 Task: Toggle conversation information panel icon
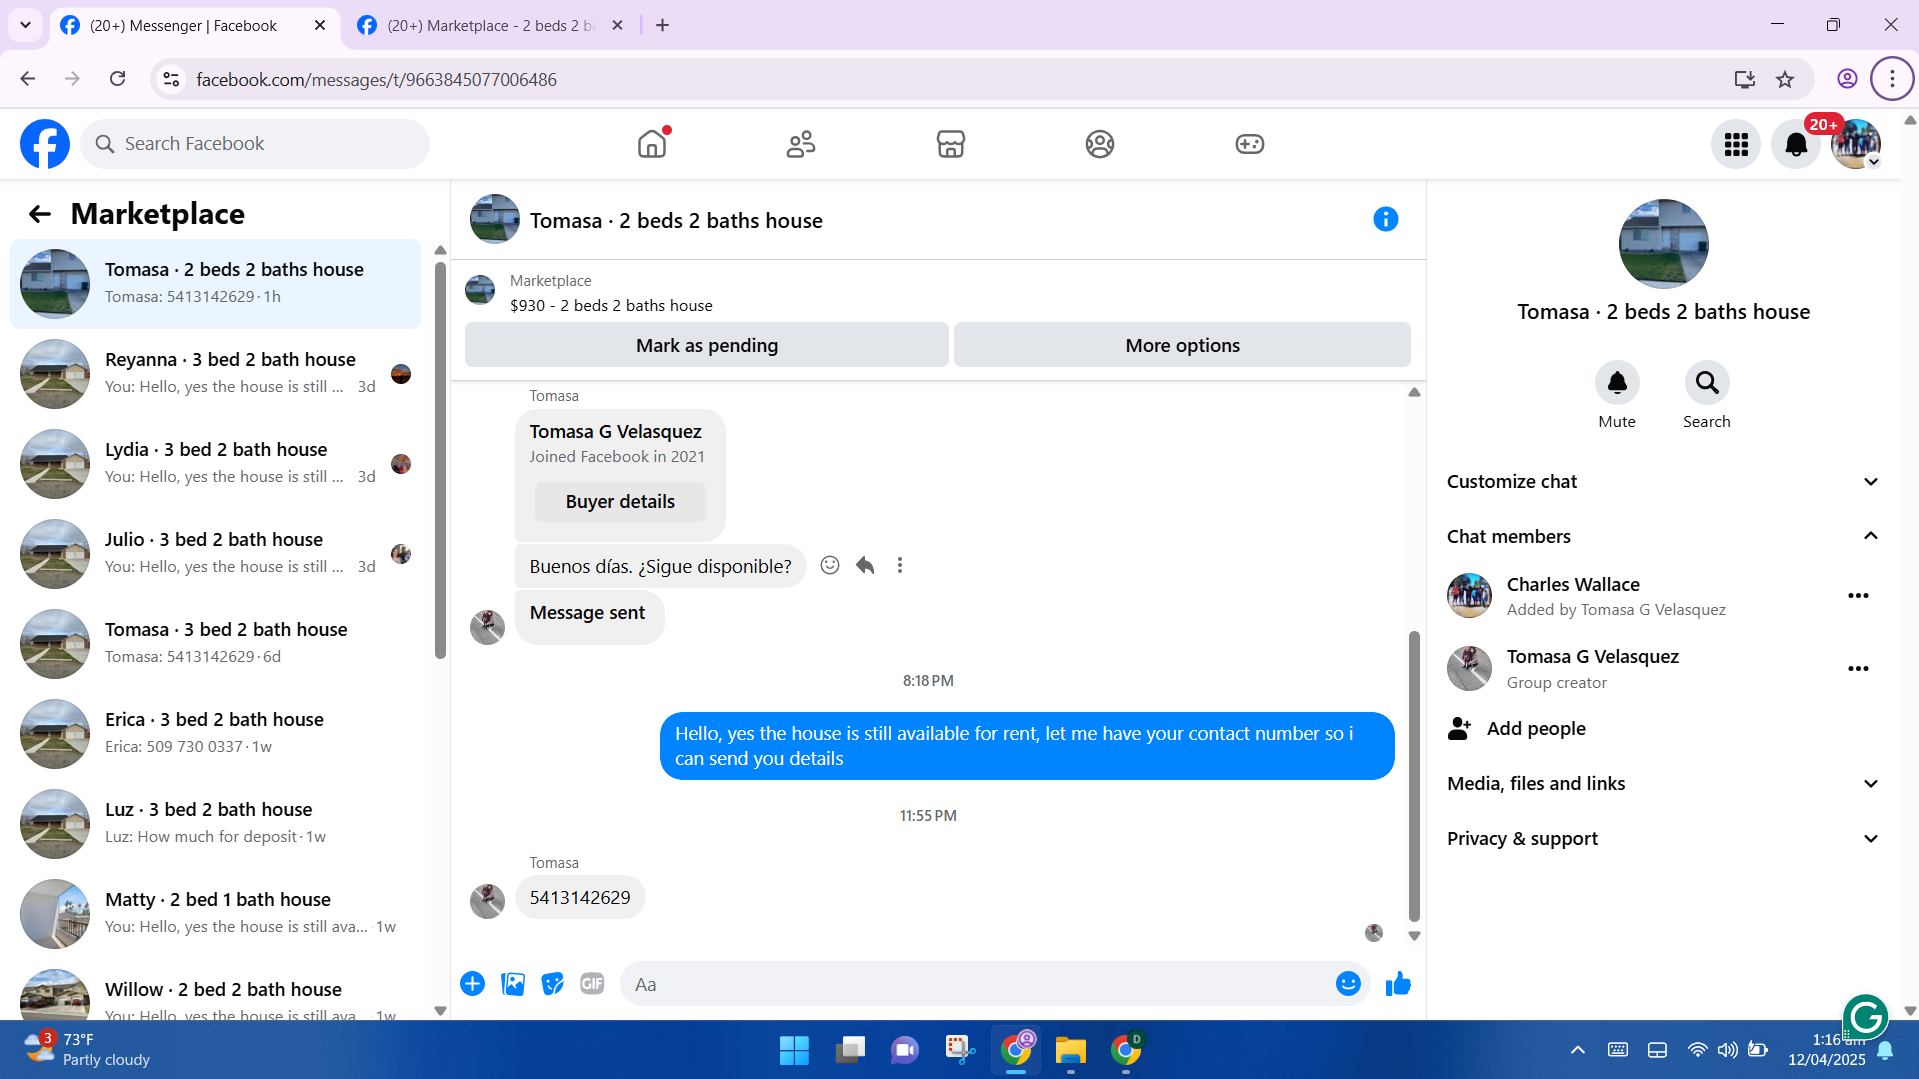[1385, 220]
